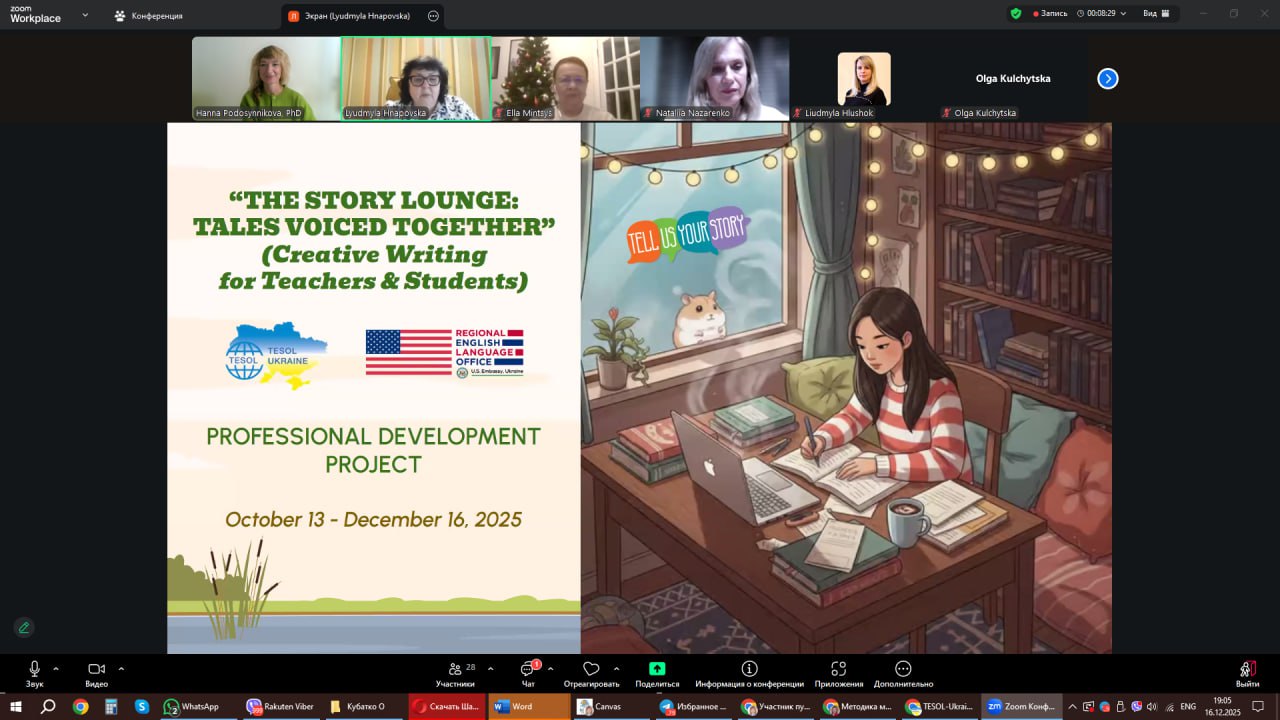
Task: Open the Apps (Приложения) icon
Action: (x=838, y=670)
